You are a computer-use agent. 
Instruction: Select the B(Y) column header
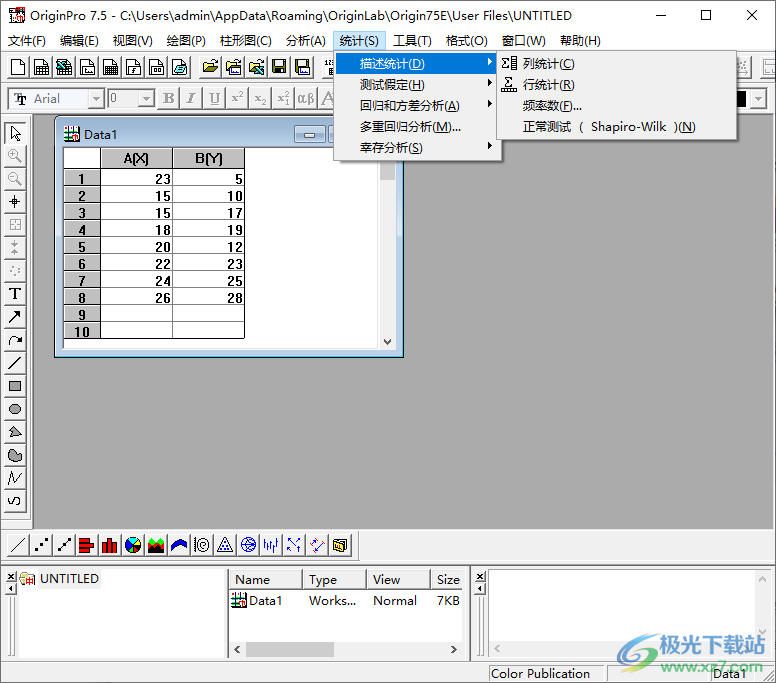(208, 158)
